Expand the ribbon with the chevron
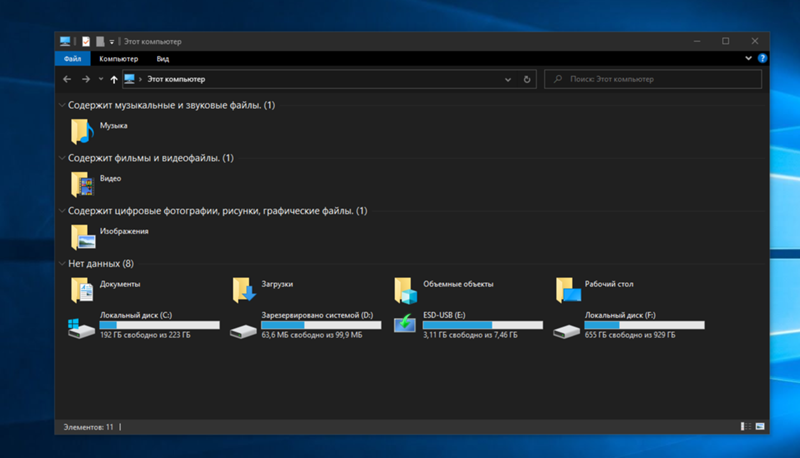Viewport: 800px width, 458px height. point(748,58)
